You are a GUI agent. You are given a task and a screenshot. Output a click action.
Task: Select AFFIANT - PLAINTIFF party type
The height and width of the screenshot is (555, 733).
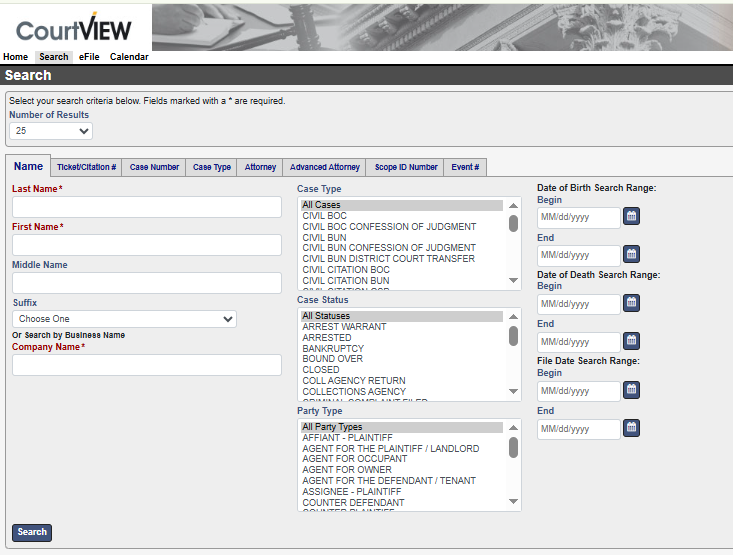[402, 438]
